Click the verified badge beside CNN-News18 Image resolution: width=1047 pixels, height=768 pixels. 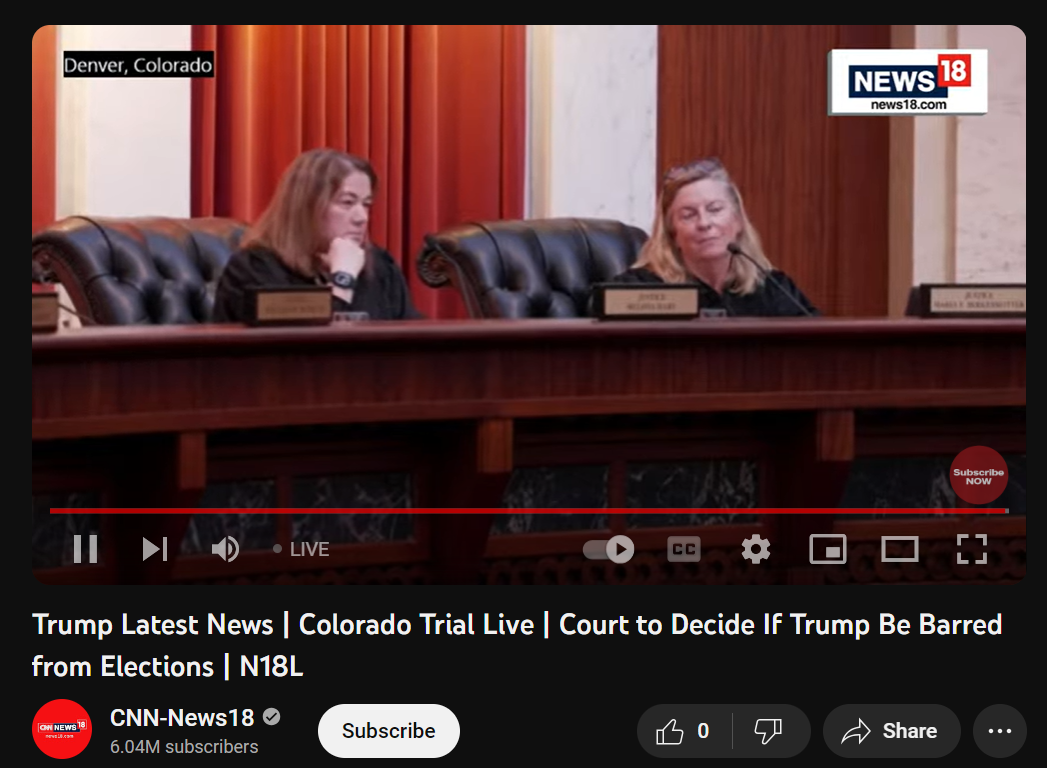point(271,717)
